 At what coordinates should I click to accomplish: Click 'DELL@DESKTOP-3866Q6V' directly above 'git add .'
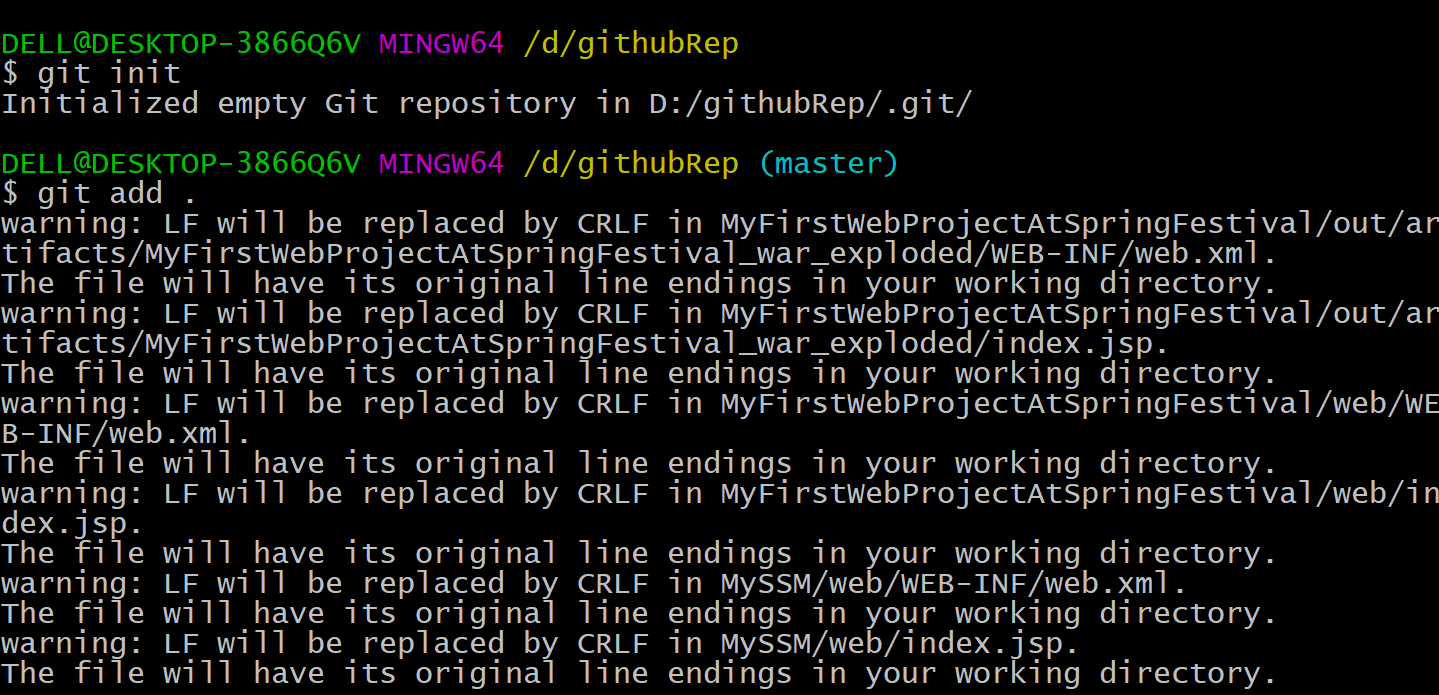(181, 163)
